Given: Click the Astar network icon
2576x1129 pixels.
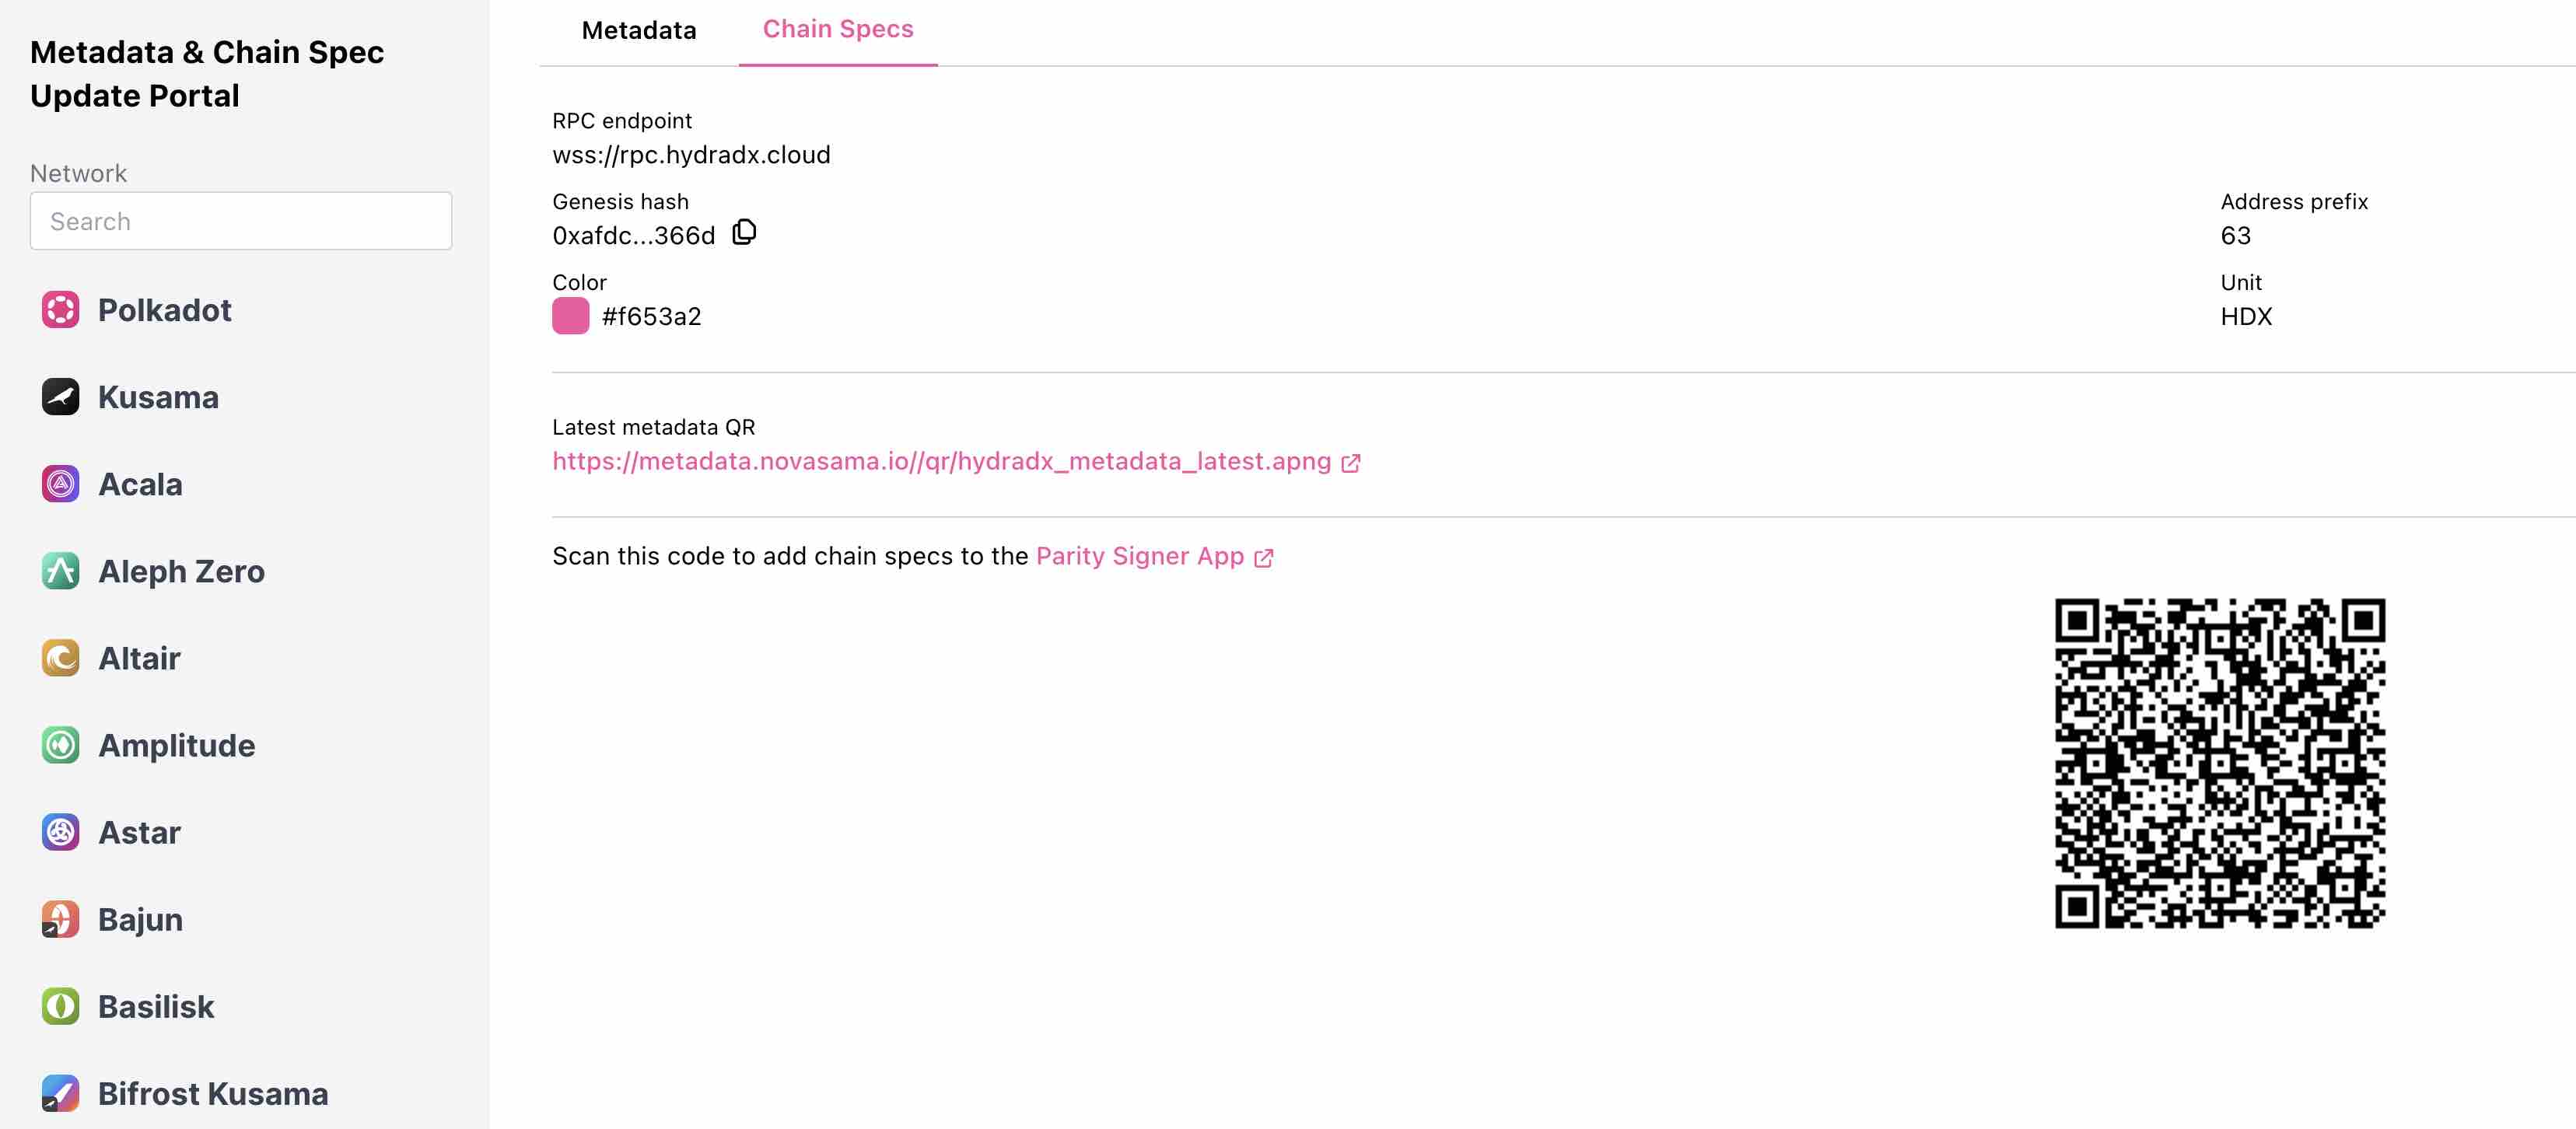Looking at the screenshot, I should coord(60,832).
